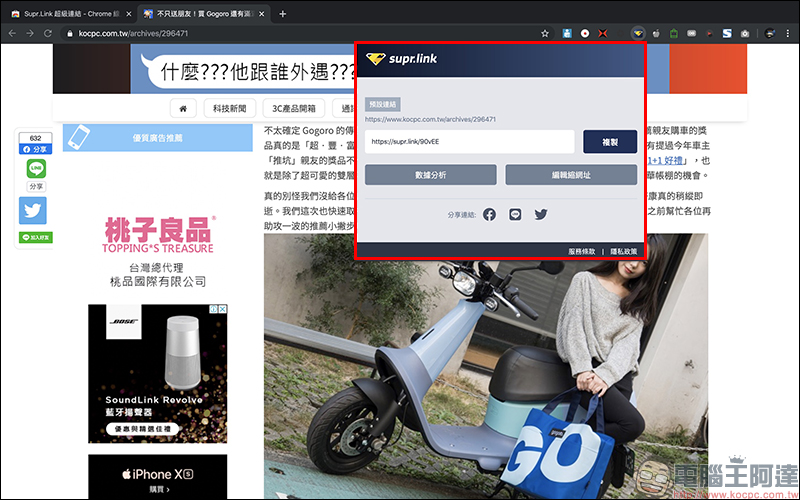Click the supr.link logo in popup header
The image size is (800, 500).
coord(402,59)
